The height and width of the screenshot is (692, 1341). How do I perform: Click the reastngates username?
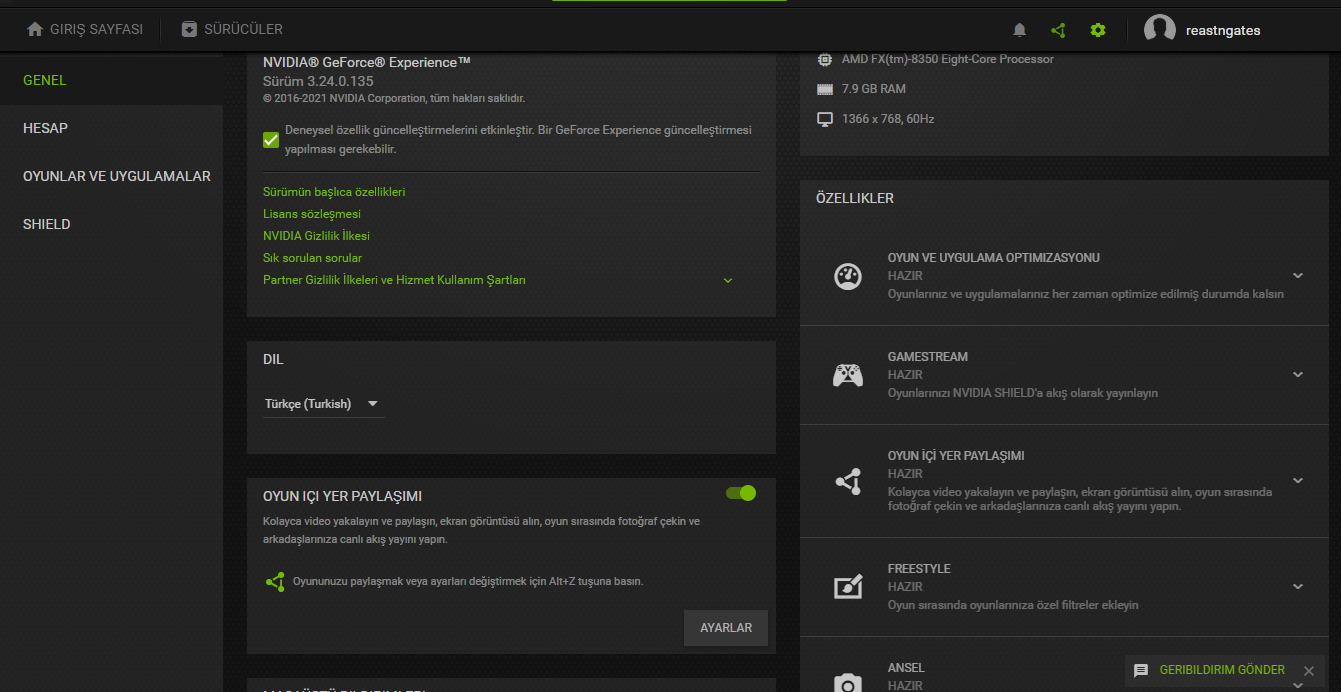(x=1223, y=30)
